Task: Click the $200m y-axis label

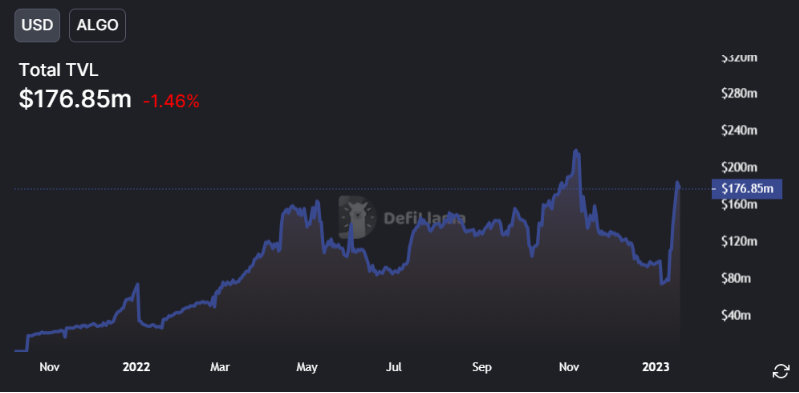Action: coord(739,167)
